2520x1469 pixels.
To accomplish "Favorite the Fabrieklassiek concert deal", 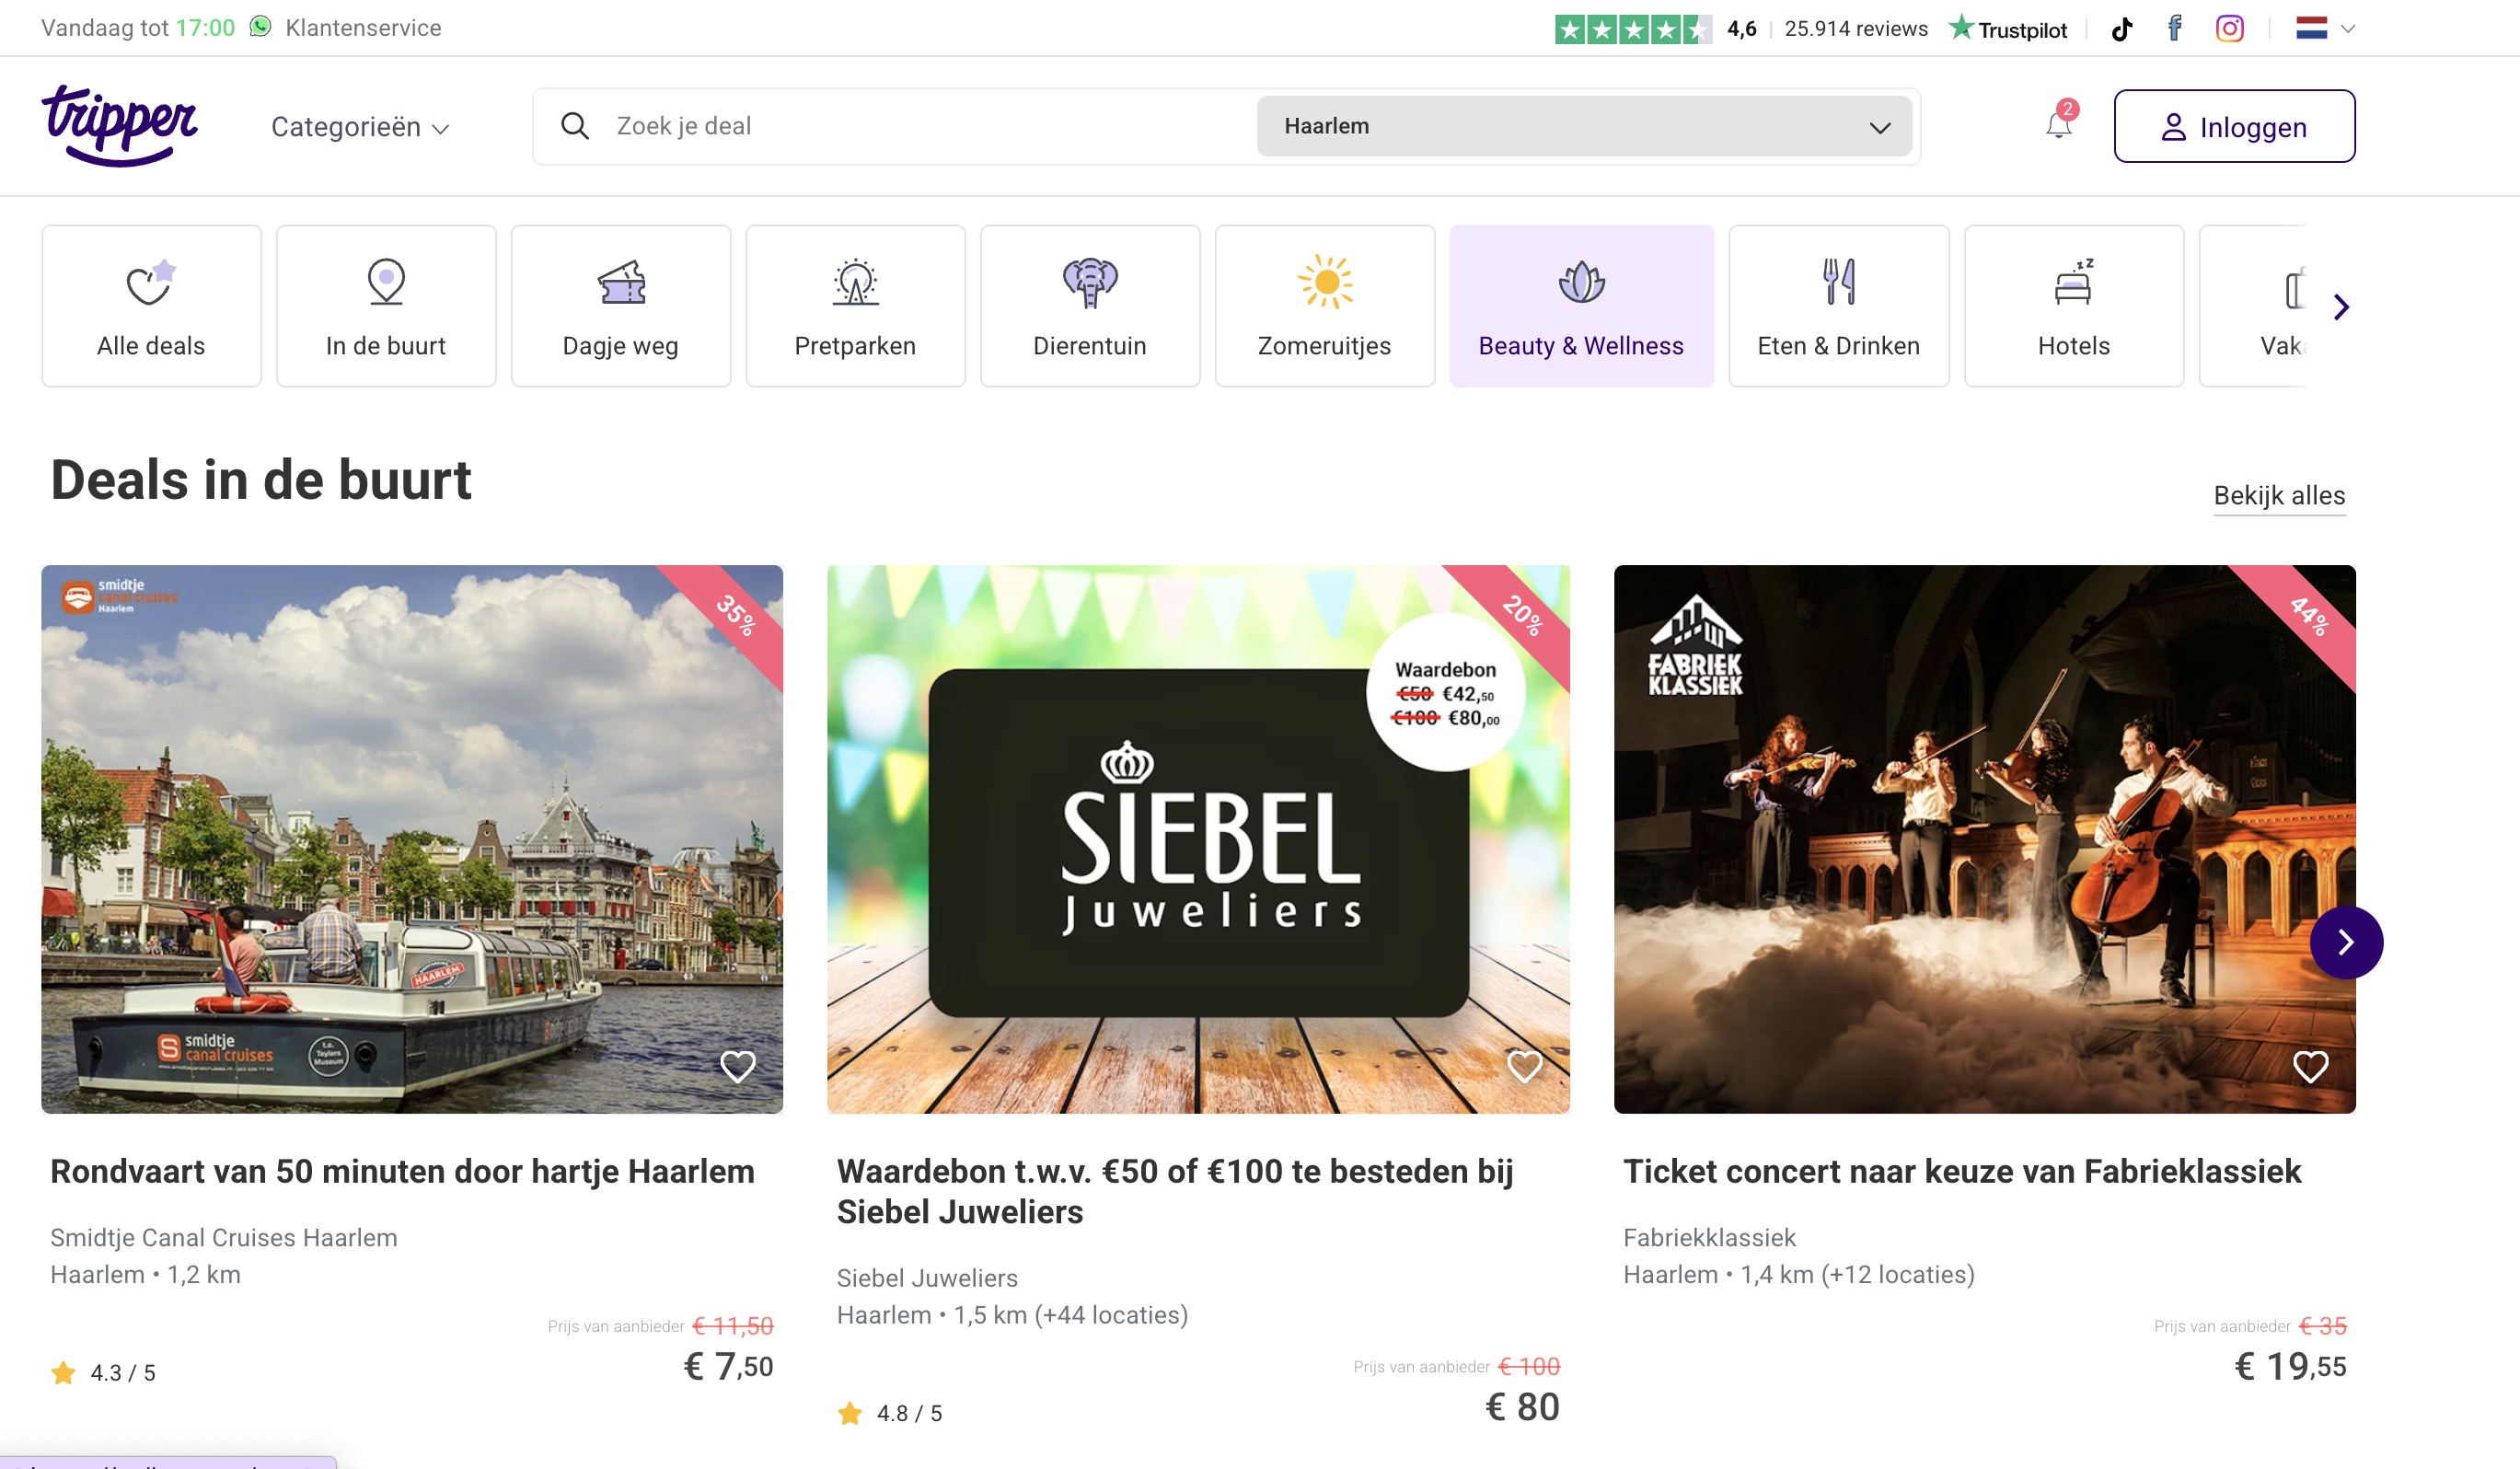I will [x=2310, y=1066].
